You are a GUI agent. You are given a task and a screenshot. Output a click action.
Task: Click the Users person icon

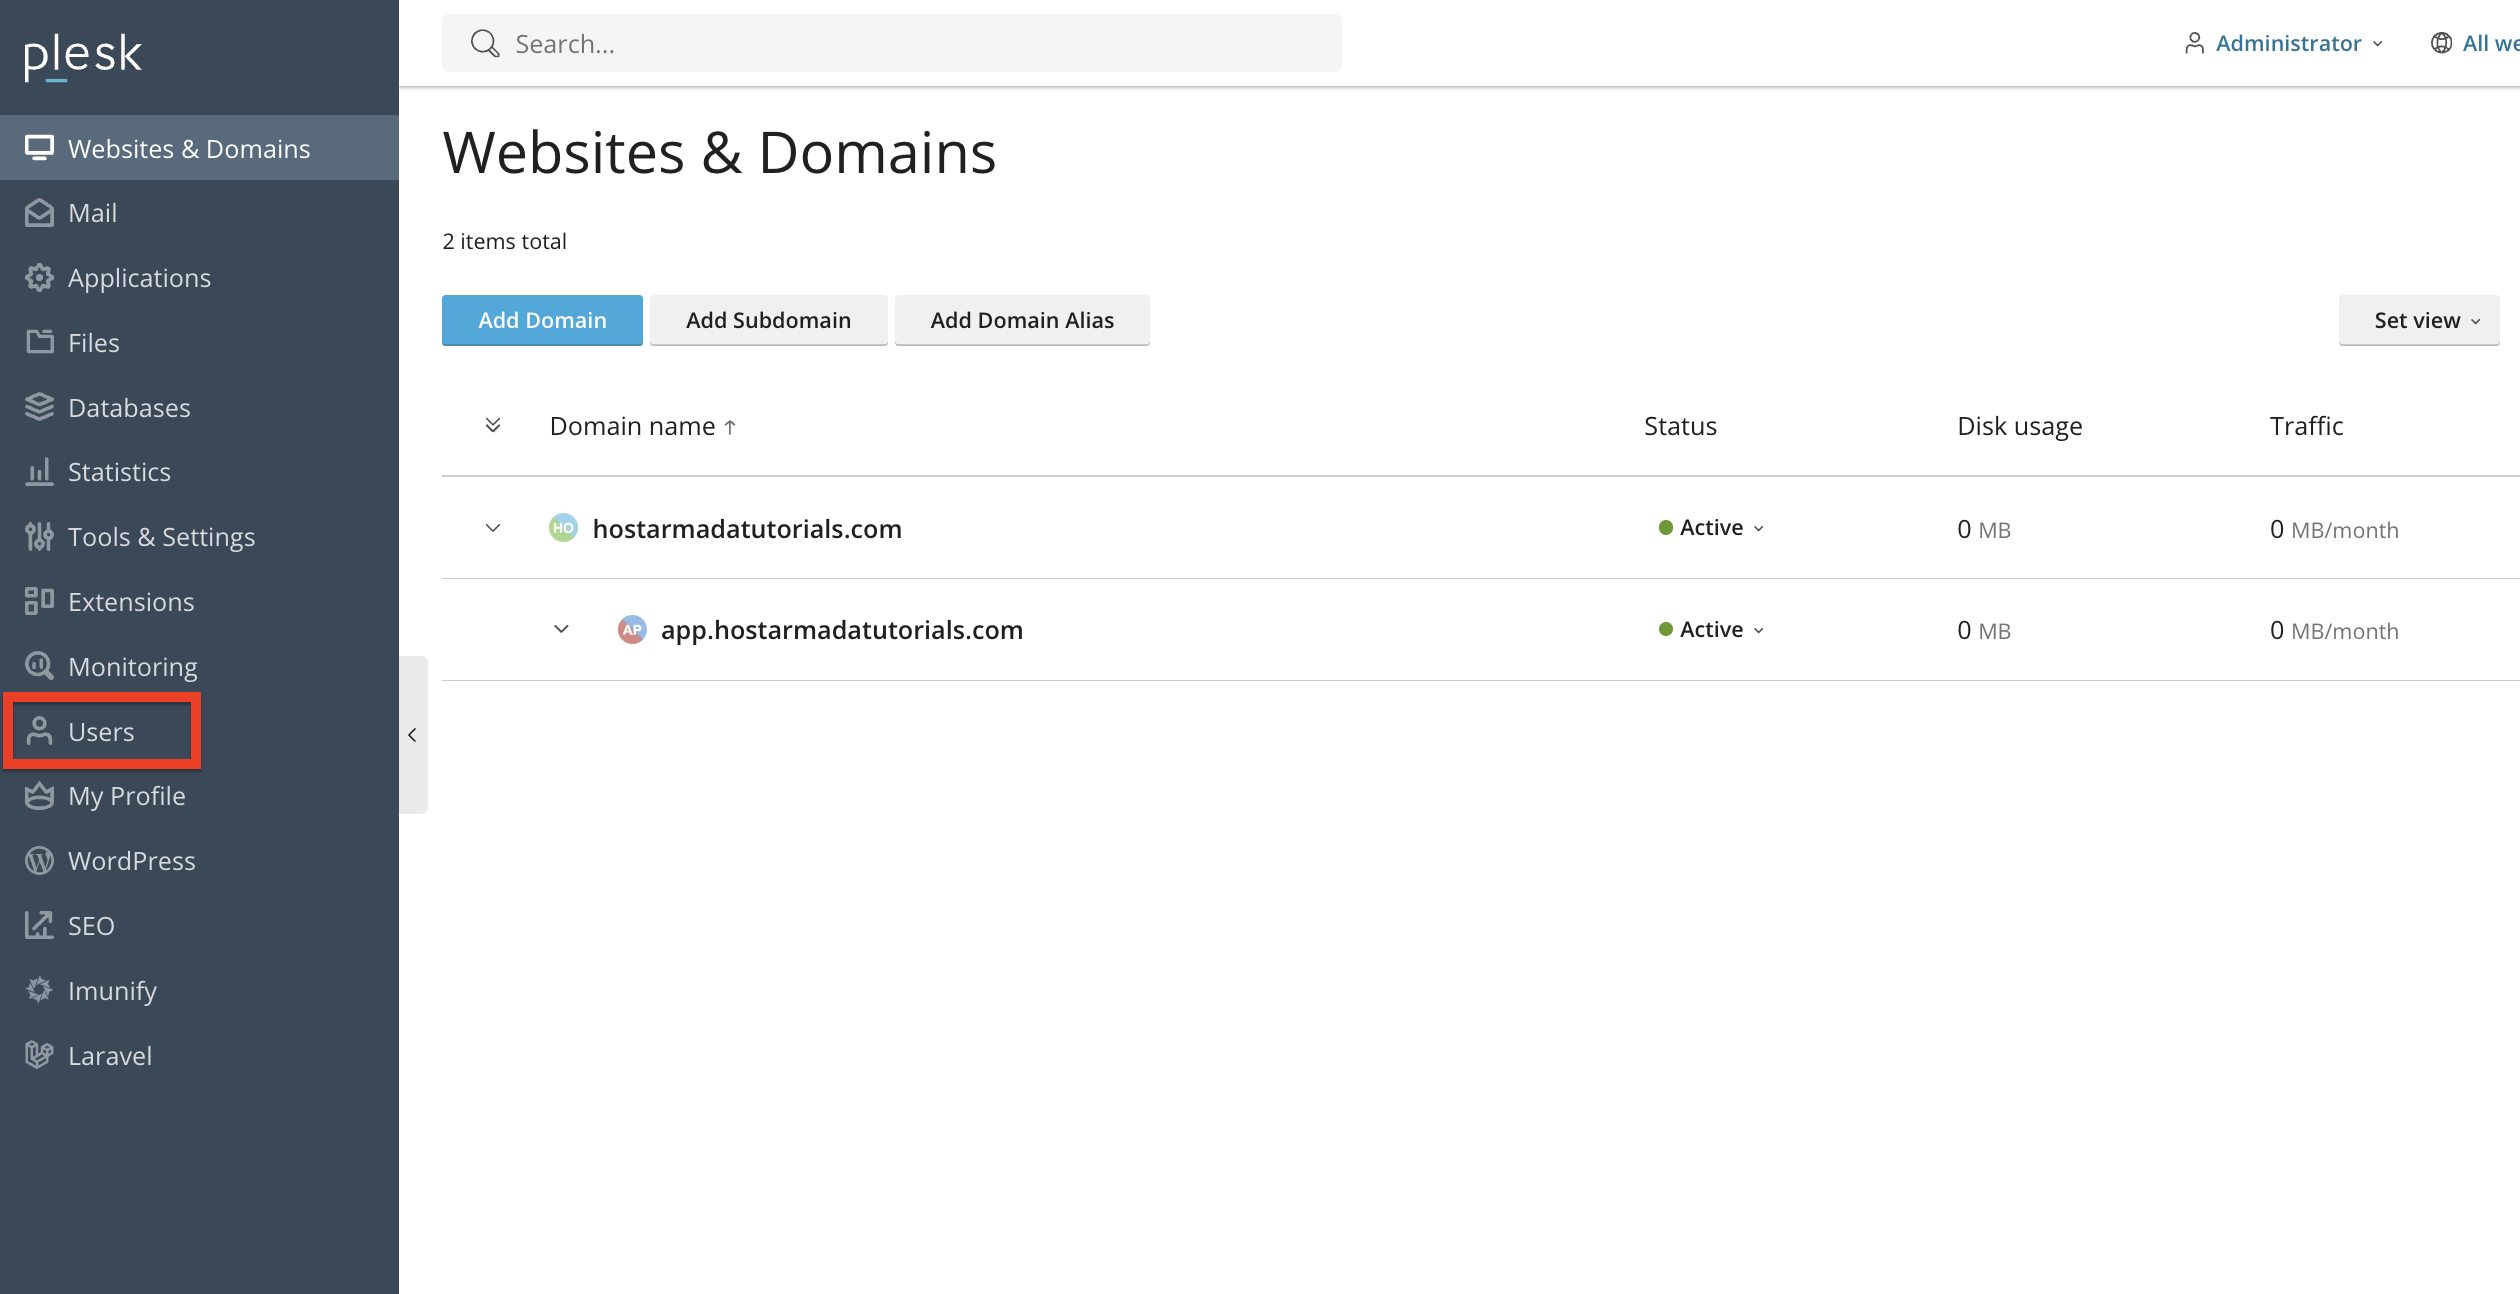39,731
